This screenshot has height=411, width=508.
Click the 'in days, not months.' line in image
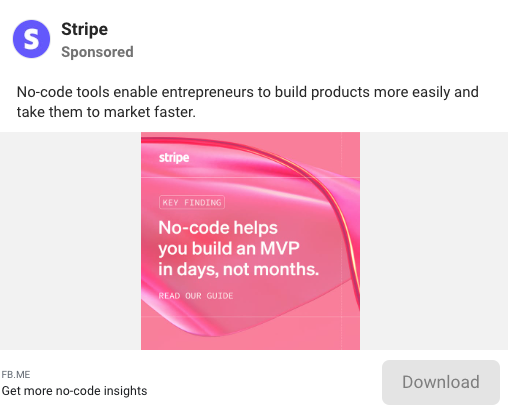(x=239, y=269)
